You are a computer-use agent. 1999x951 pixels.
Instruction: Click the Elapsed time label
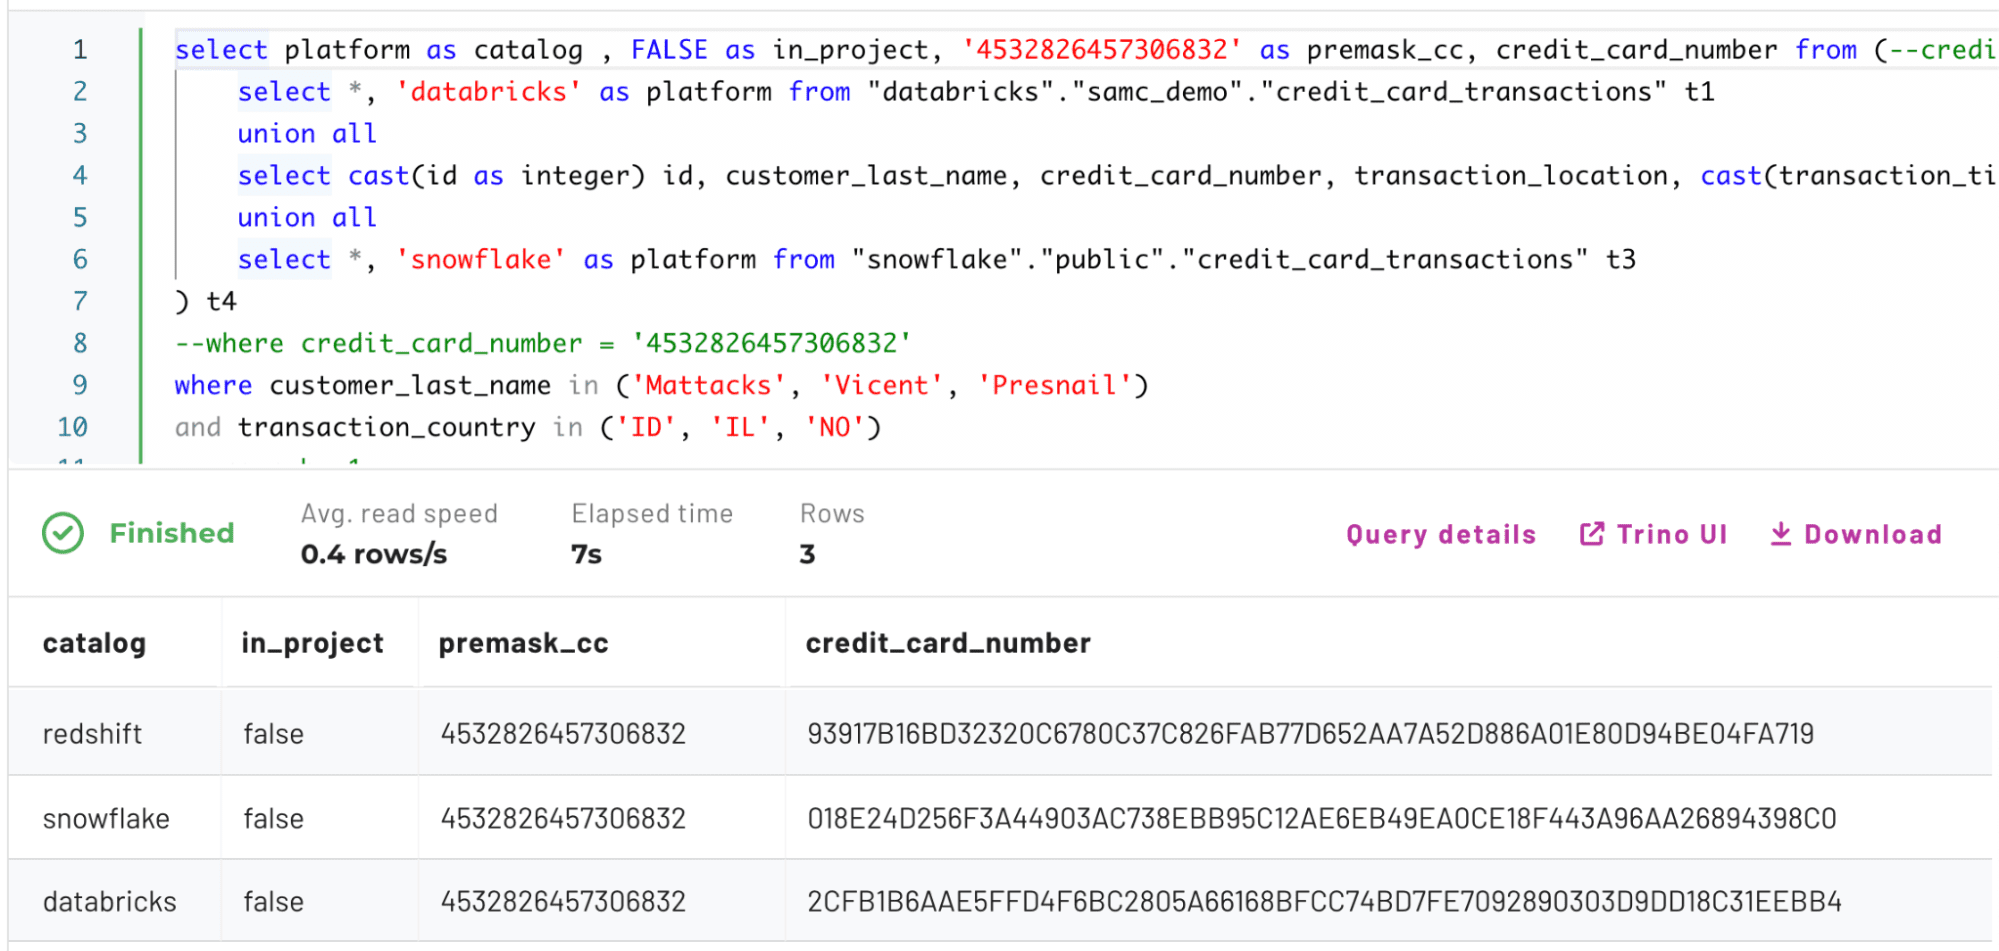652,513
